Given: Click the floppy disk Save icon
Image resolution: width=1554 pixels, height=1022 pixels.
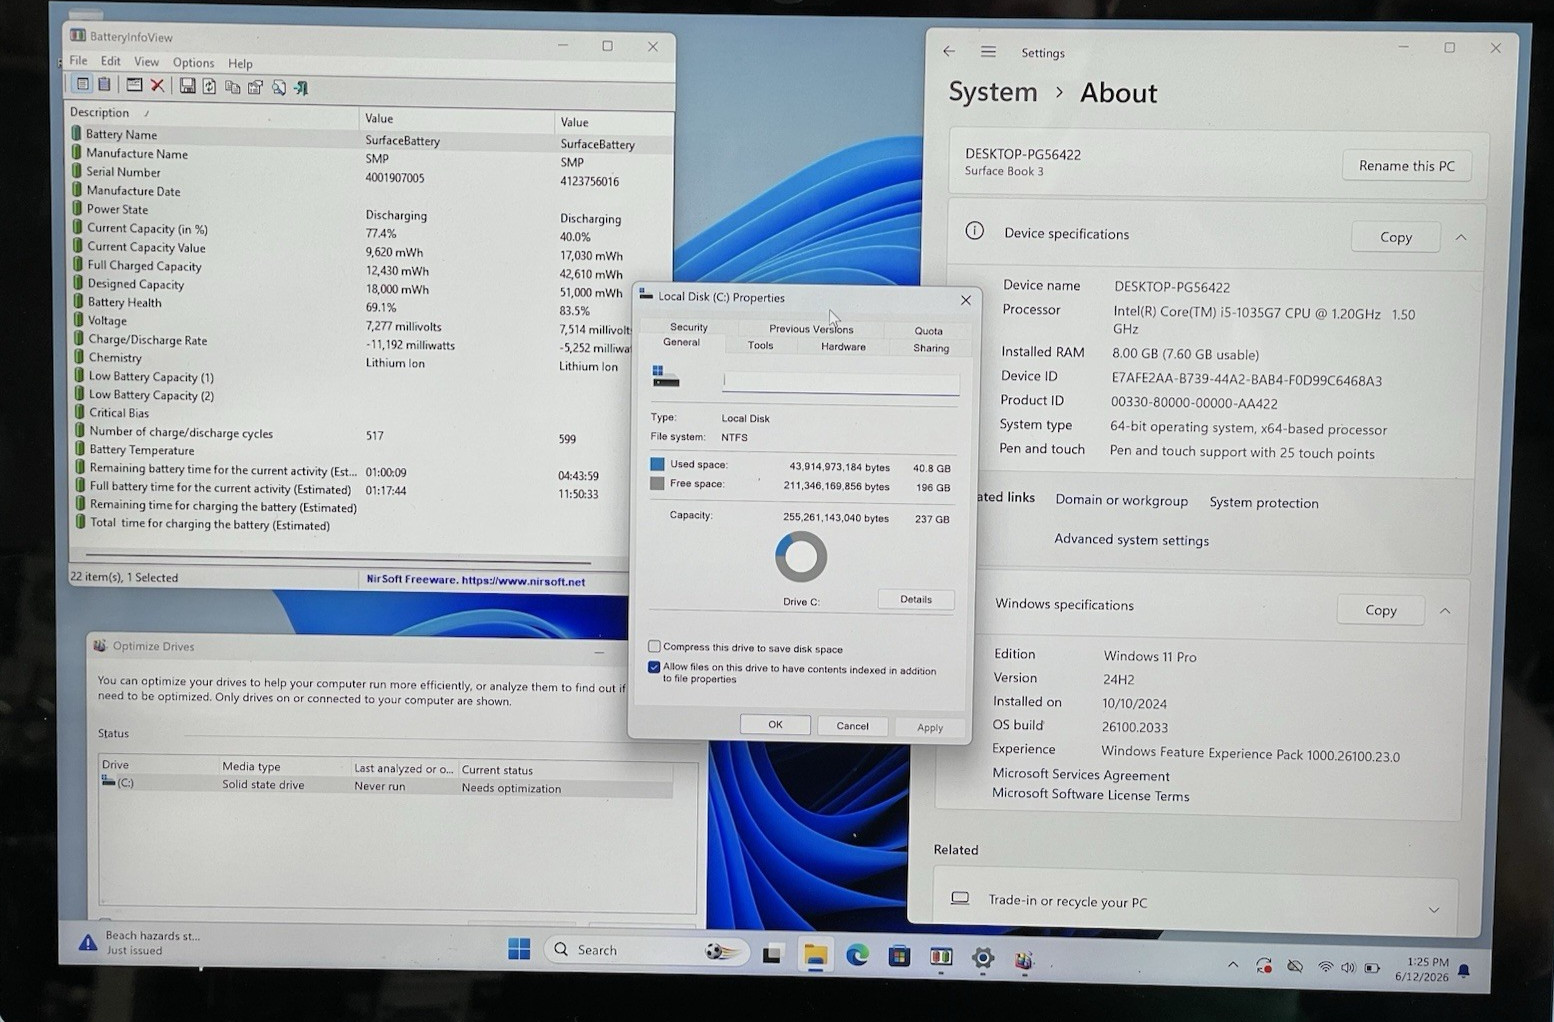Looking at the screenshot, I should [187, 86].
